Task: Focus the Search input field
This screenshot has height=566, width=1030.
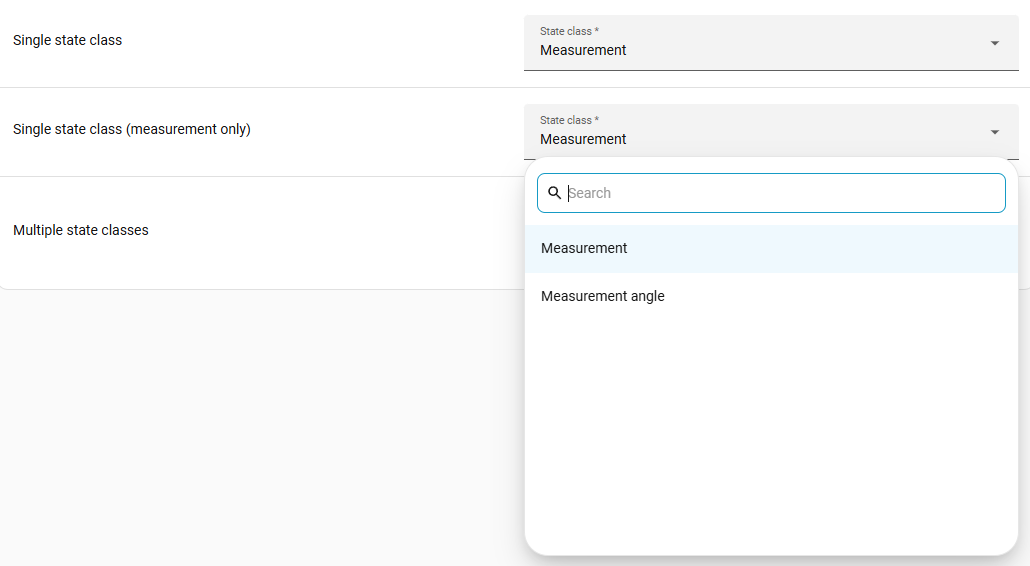Action: (771, 193)
